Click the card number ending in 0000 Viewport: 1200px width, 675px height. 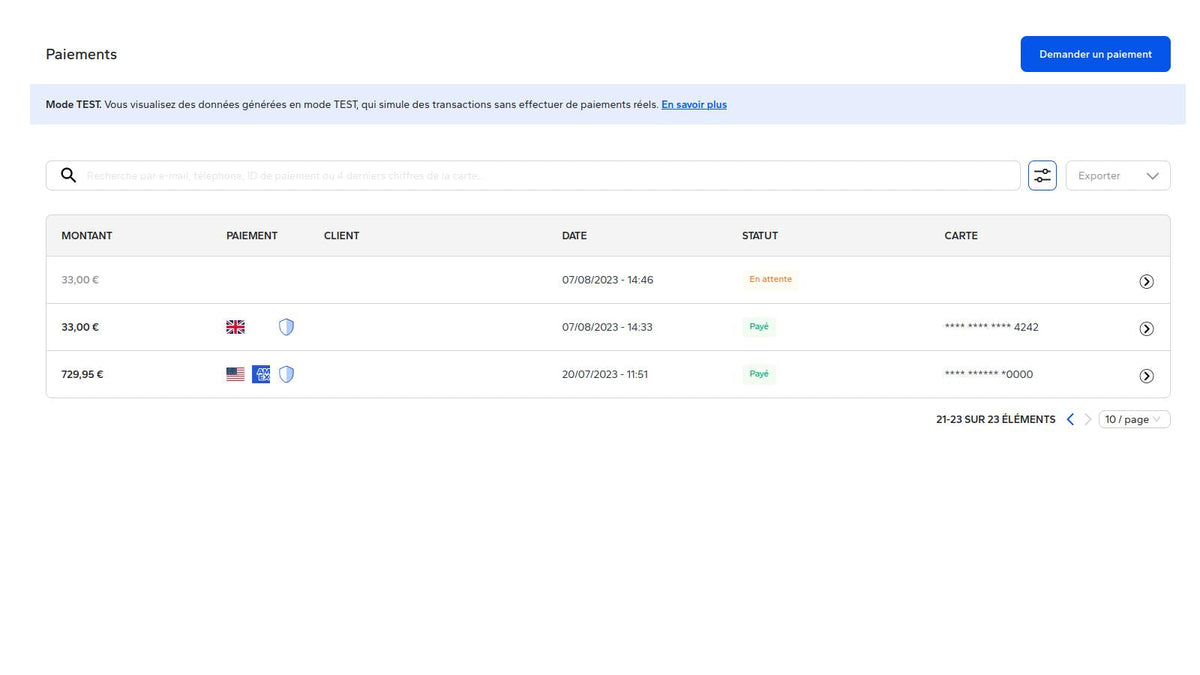point(989,374)
